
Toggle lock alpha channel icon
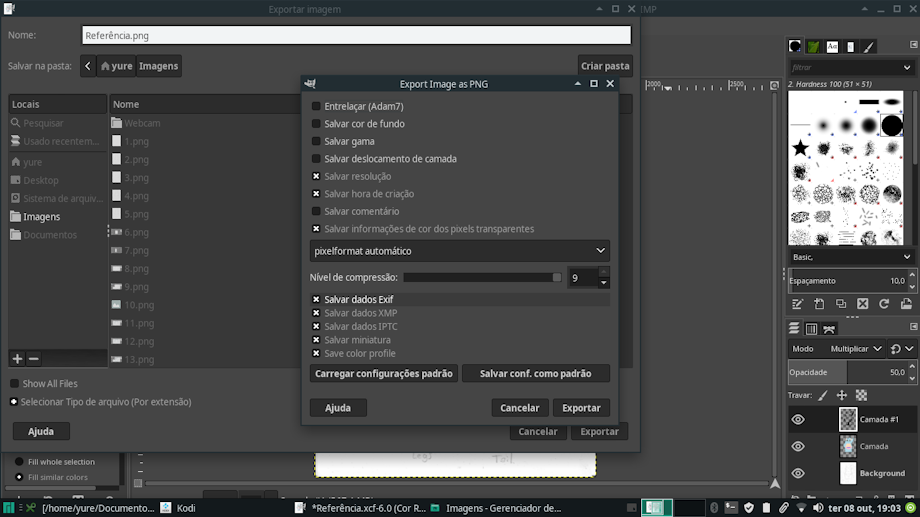(861, 396)
